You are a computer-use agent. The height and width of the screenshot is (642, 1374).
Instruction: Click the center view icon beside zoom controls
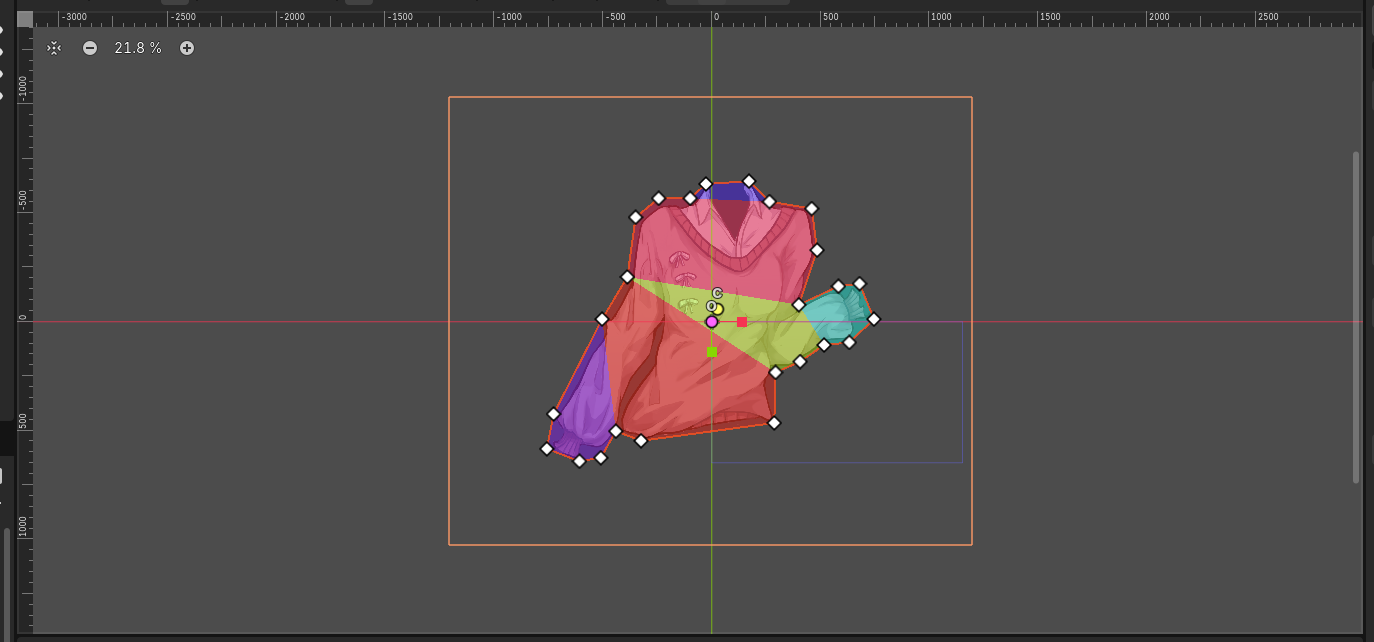point(54,48)
